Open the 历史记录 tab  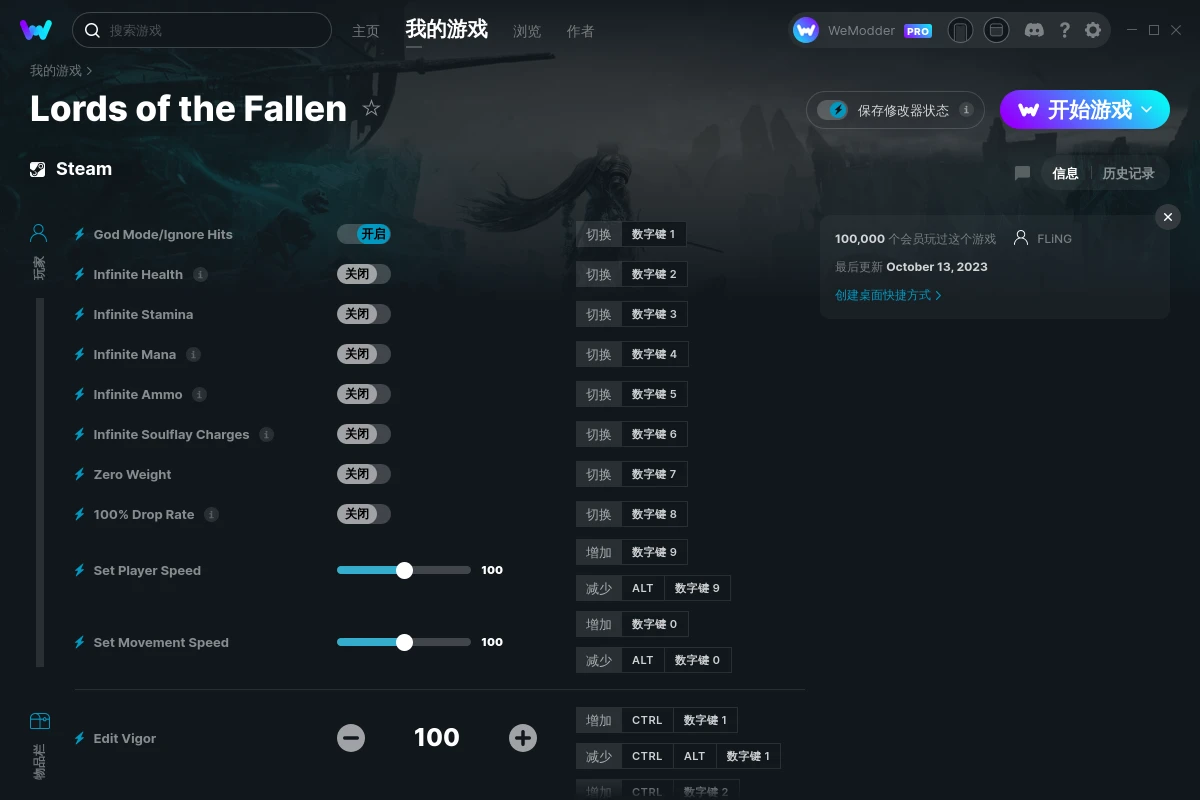click(1128, 173)
